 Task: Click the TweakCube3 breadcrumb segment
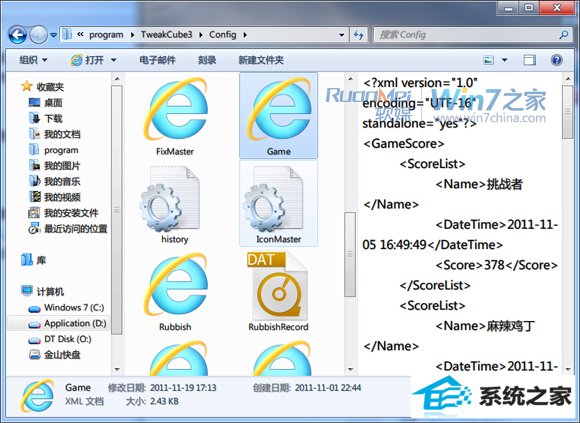coord(166,35)
